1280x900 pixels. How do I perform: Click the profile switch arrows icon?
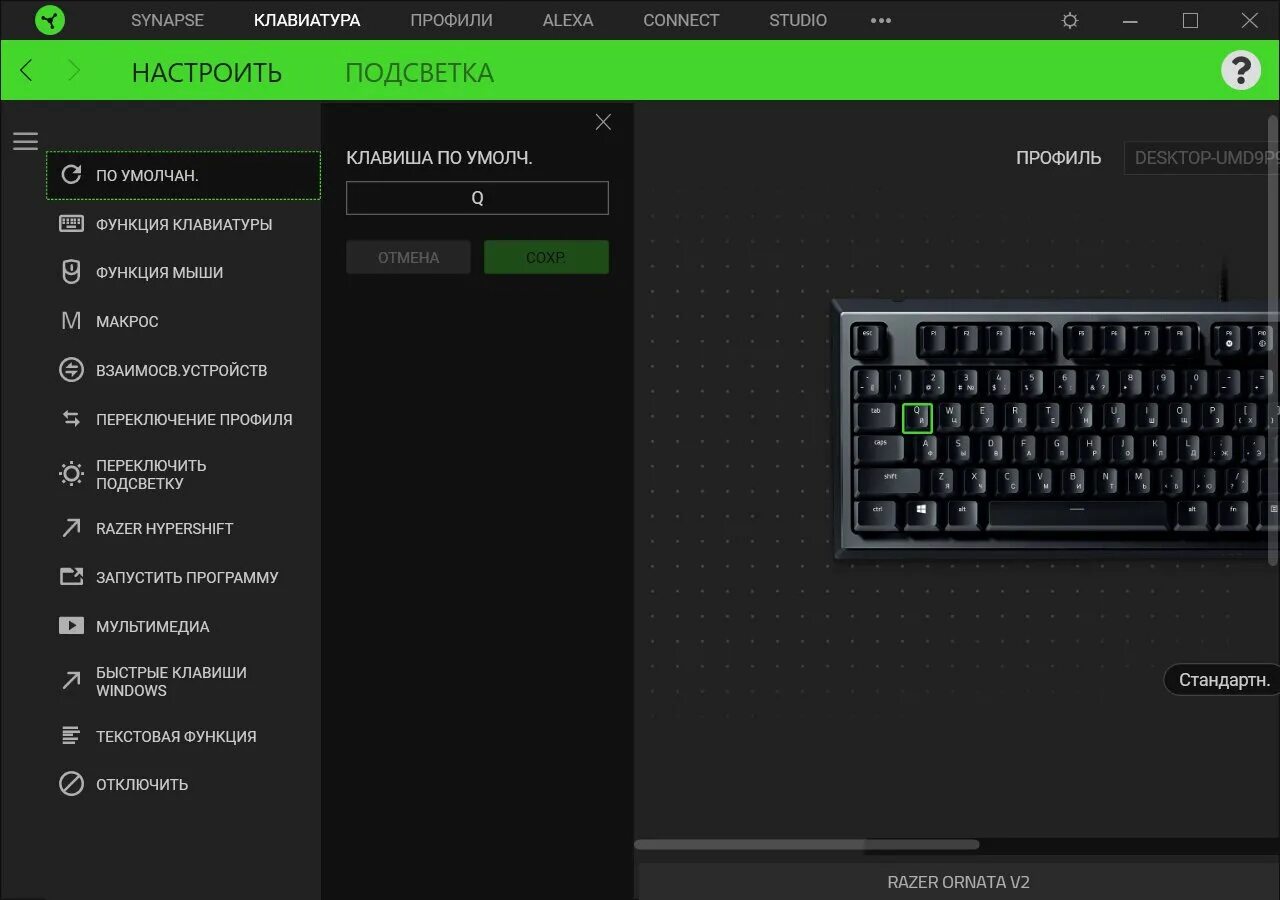(71, 419)
